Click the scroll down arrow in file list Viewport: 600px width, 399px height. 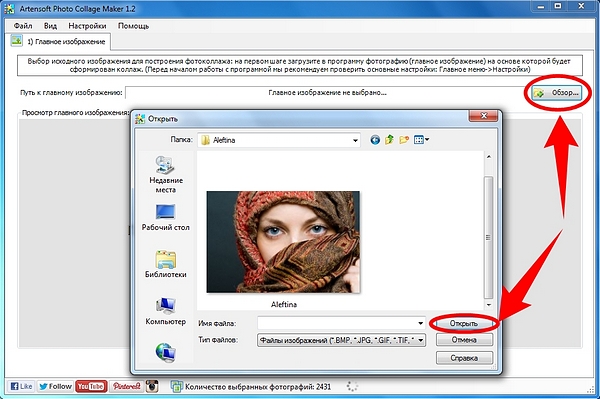(x=488, y=305)
